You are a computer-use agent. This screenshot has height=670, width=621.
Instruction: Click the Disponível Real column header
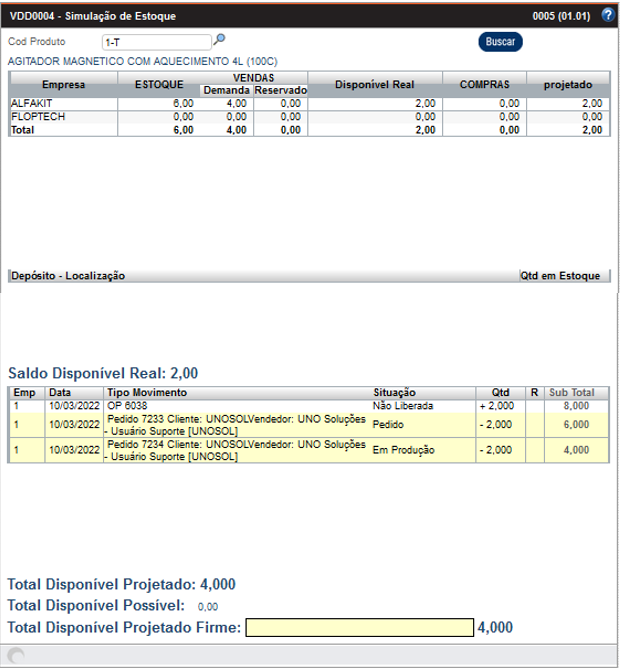click(x=373, y=85)
